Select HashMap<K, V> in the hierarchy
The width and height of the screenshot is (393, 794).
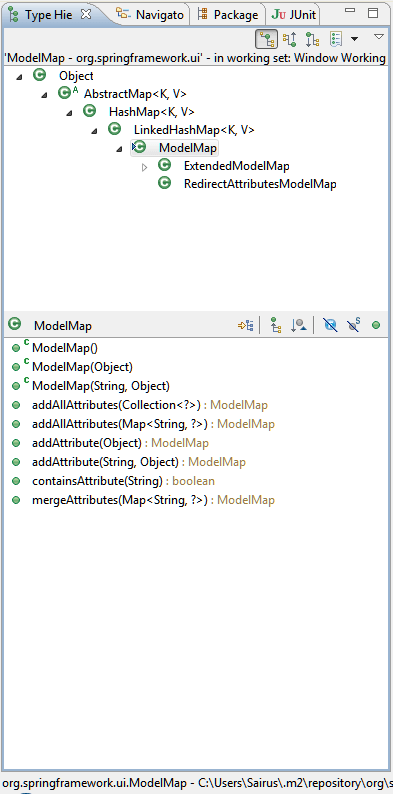click(x=152, y=112)
